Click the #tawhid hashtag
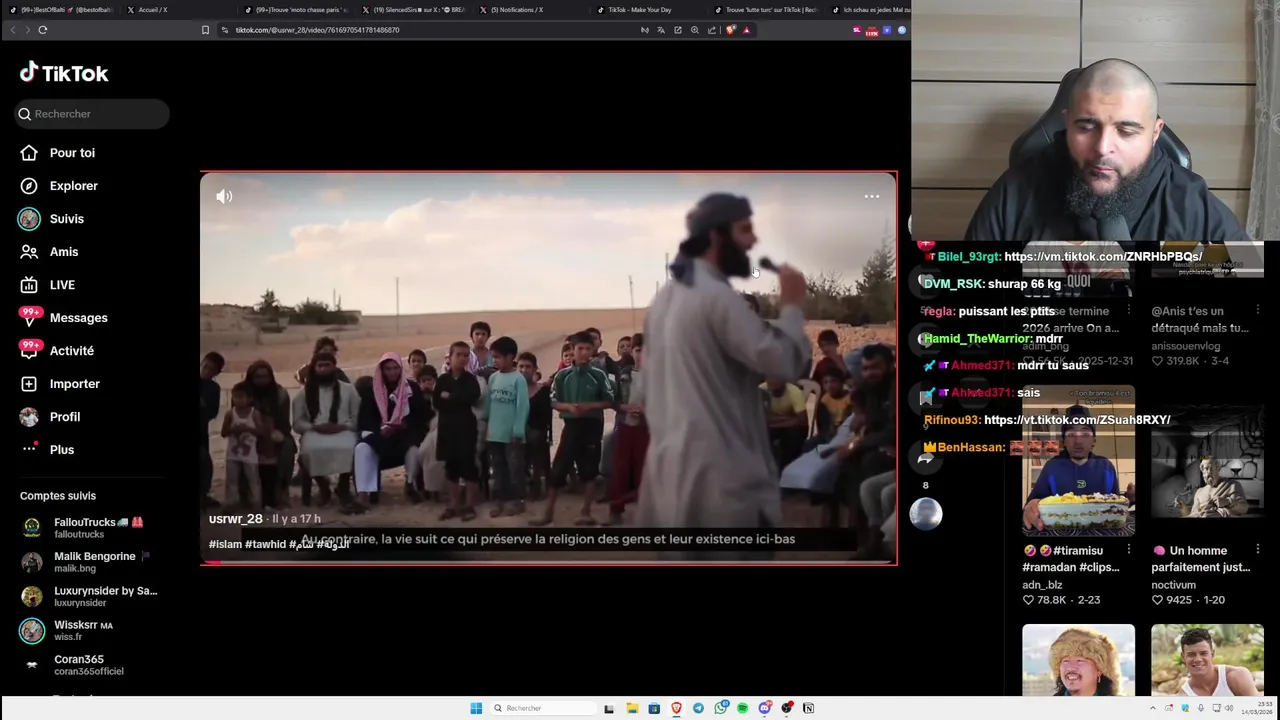This screenshot has height=720, width=1280. point(266,544)
